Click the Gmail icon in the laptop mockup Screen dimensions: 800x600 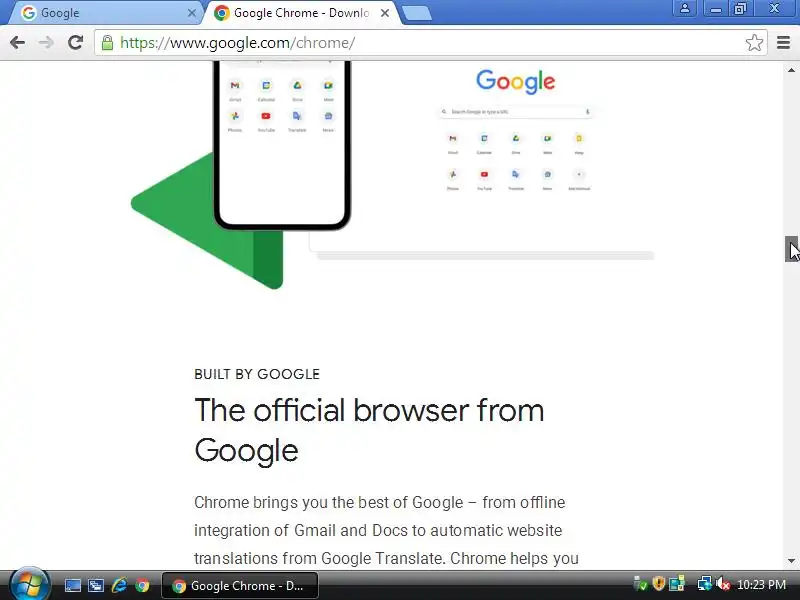453,138
